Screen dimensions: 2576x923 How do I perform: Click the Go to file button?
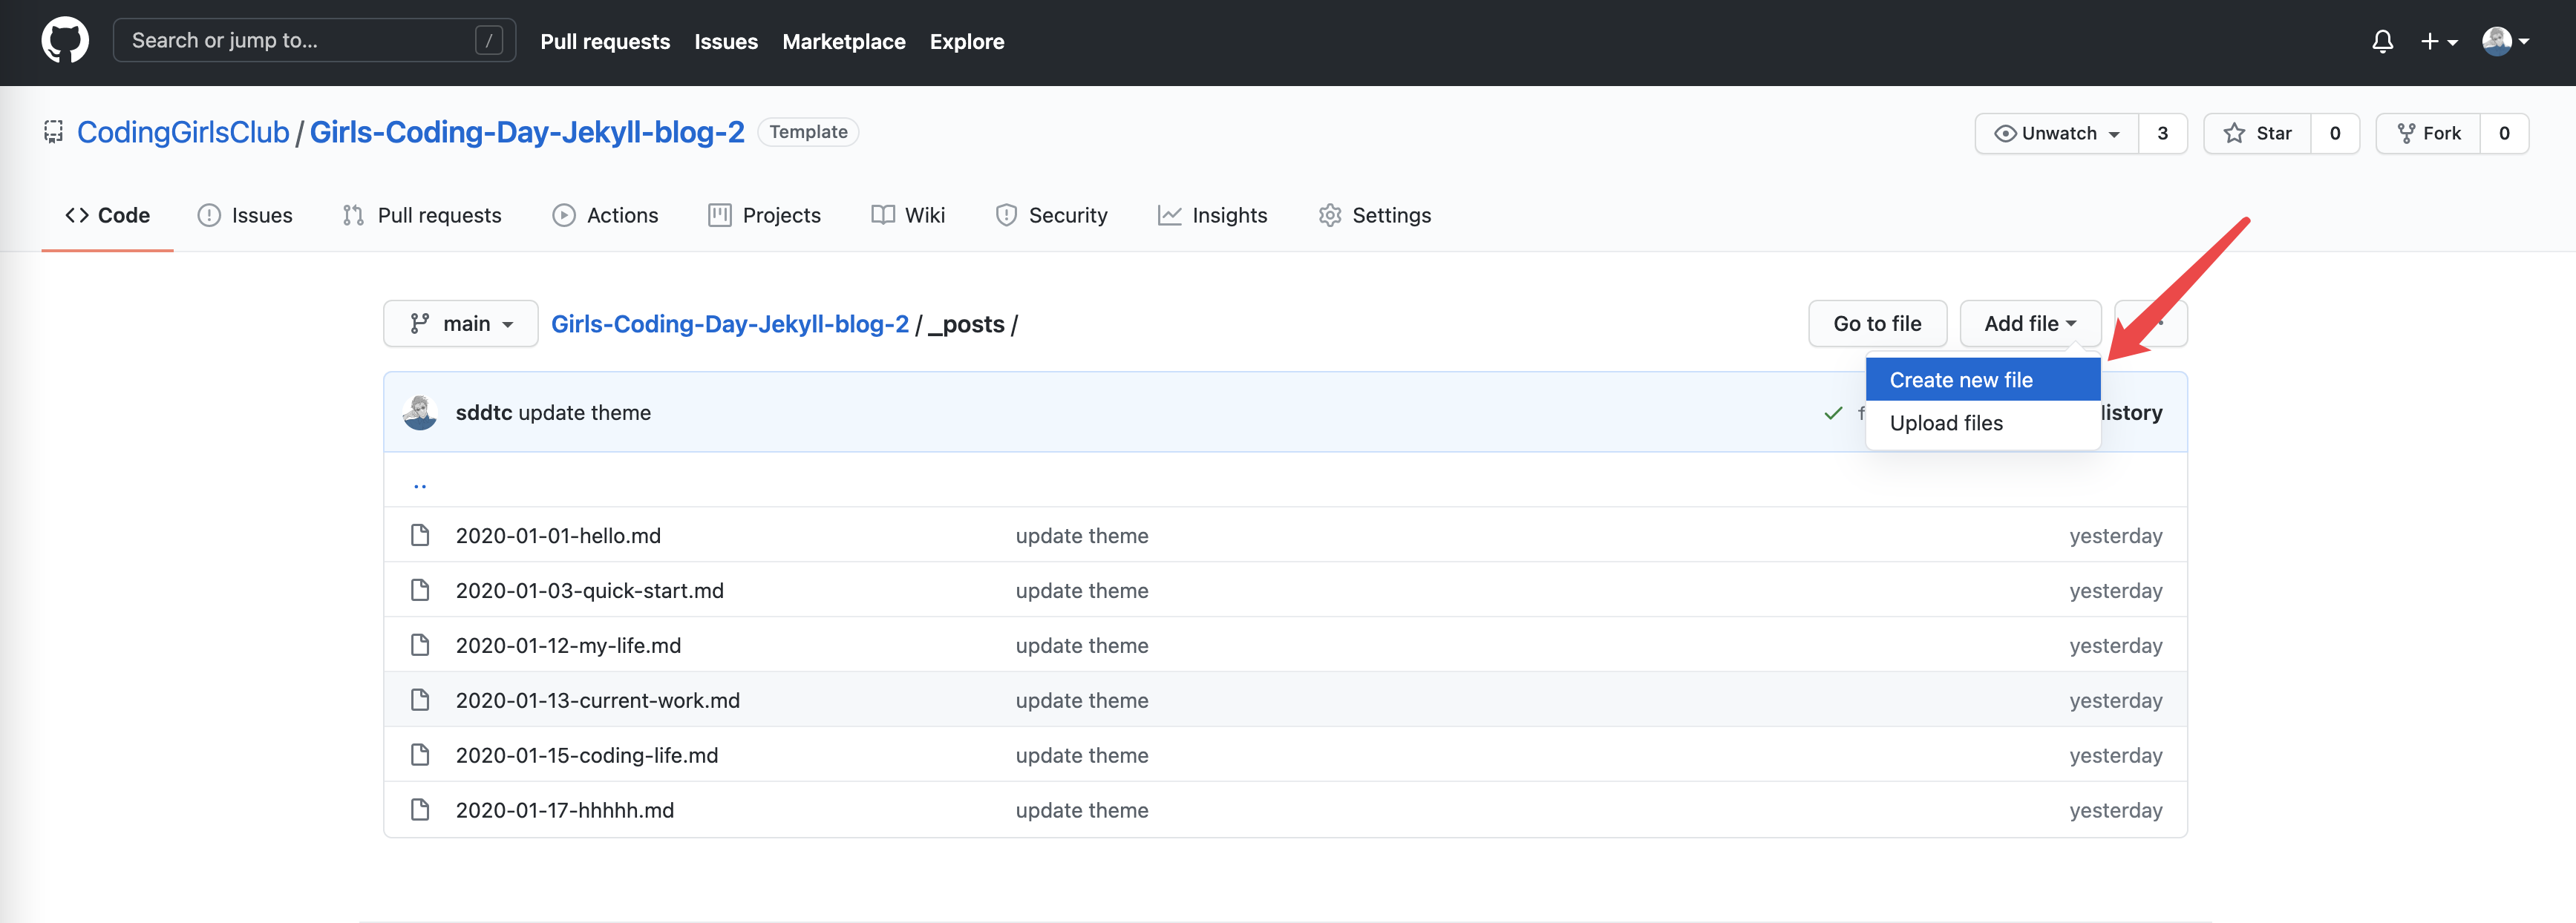point(1876,324)
